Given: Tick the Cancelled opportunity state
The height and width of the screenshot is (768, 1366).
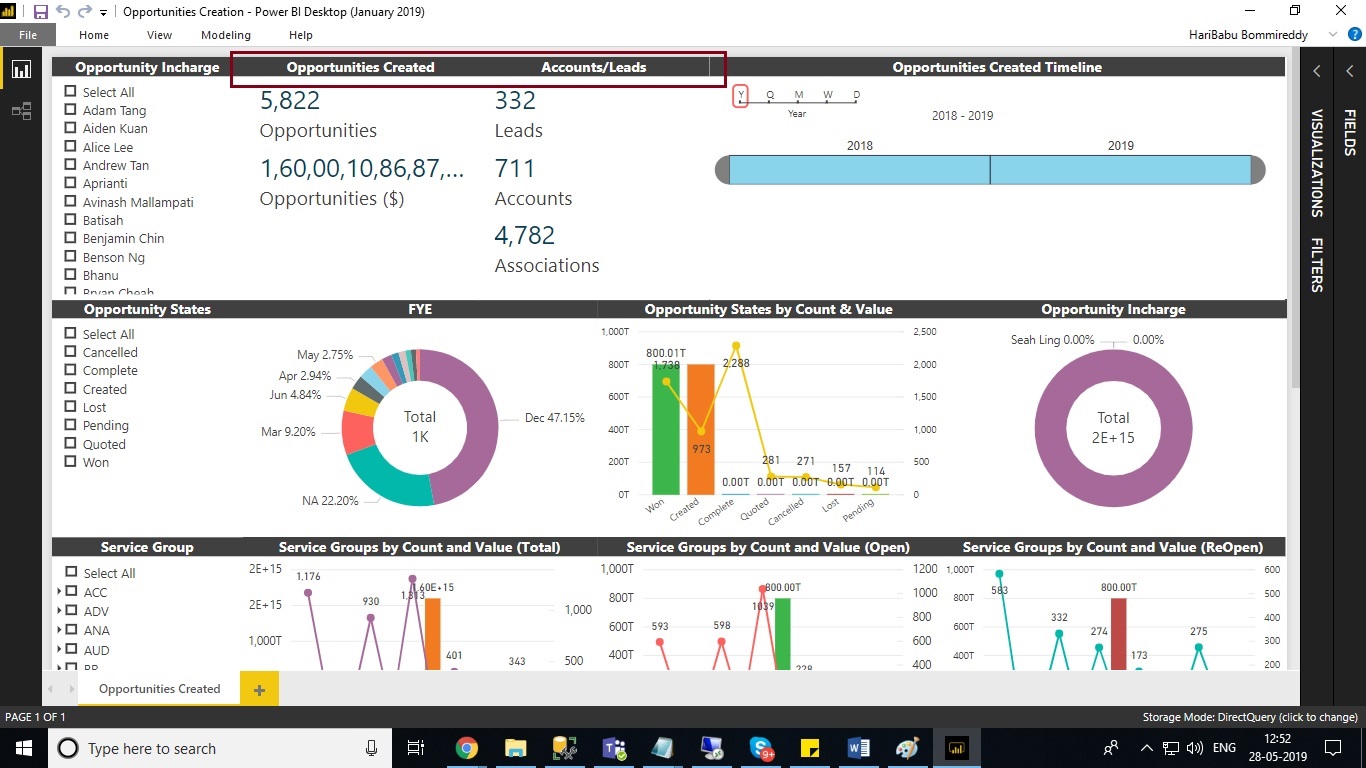Looking at the screenshot, I should coord(71,352).
